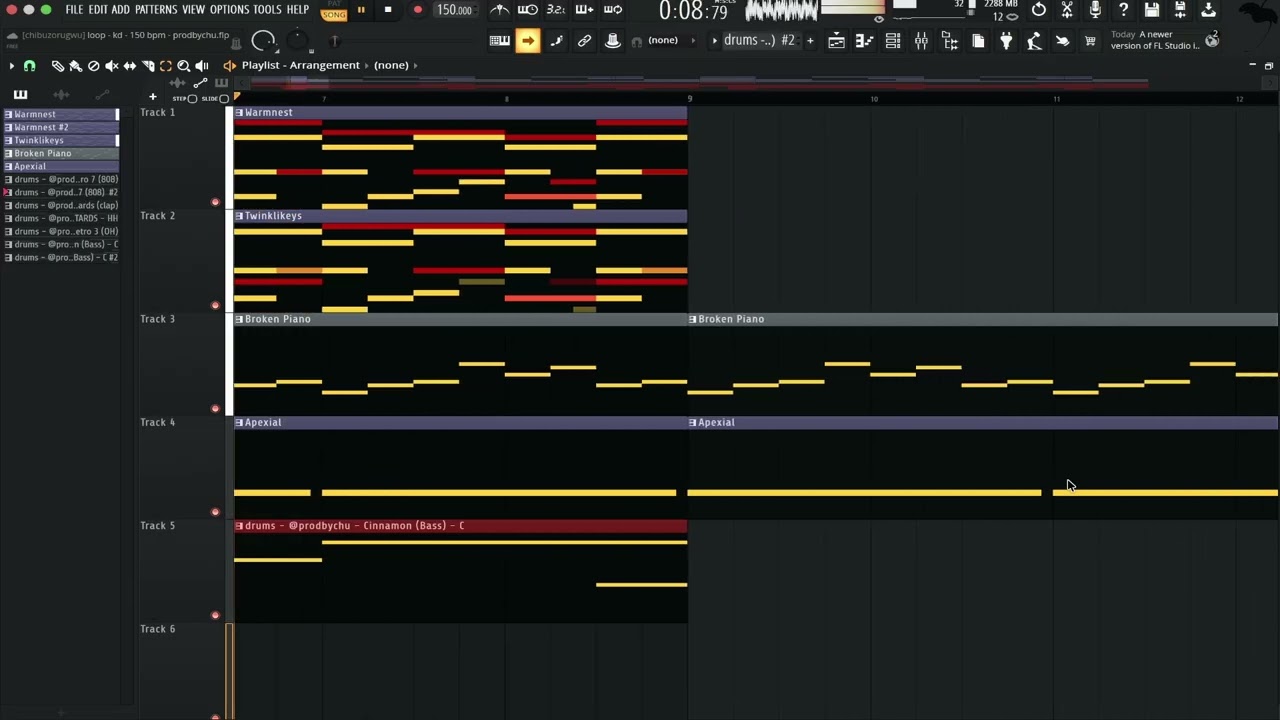This screenshot has height=720, width=1280.
Task: Open the PATTERNS menu
Action: tap(156, 10)
